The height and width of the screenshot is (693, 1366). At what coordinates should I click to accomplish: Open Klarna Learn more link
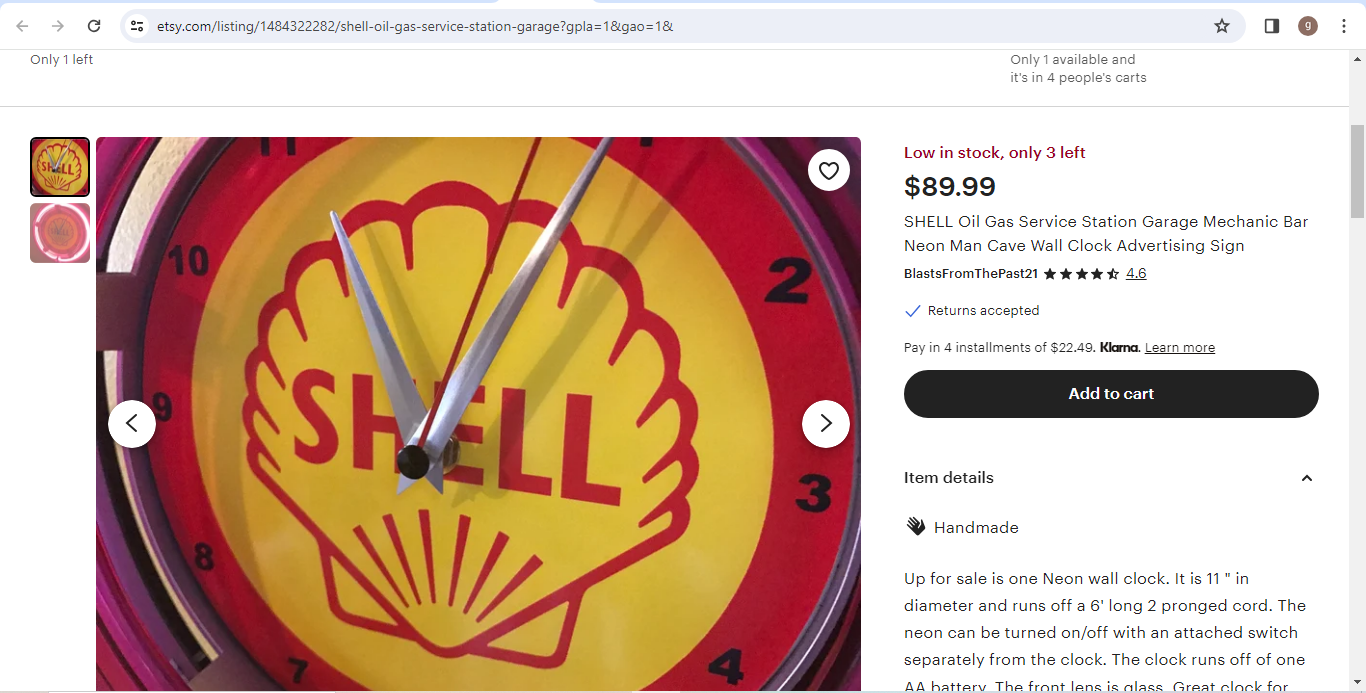point(1180,348)
